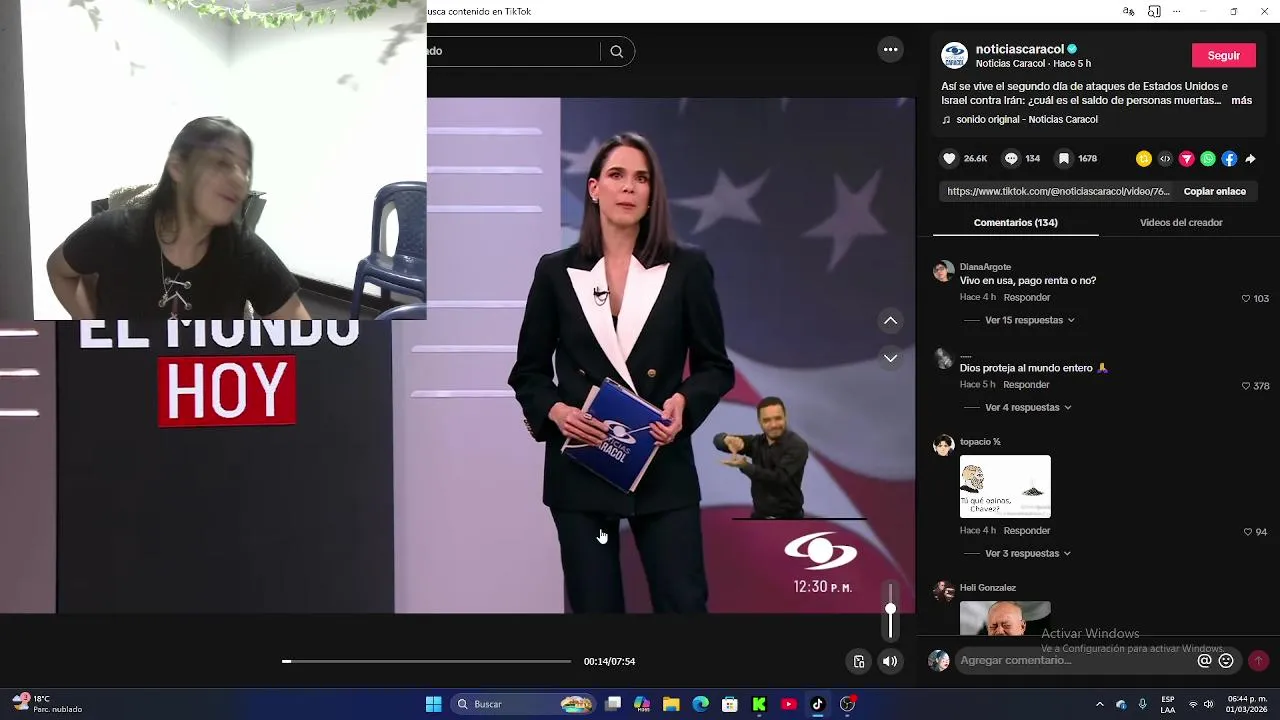The width and height of the screenshot is (1280, 720).
Task: Switch to the Videos del creador tab
Action: click(x=1181, y=222)
